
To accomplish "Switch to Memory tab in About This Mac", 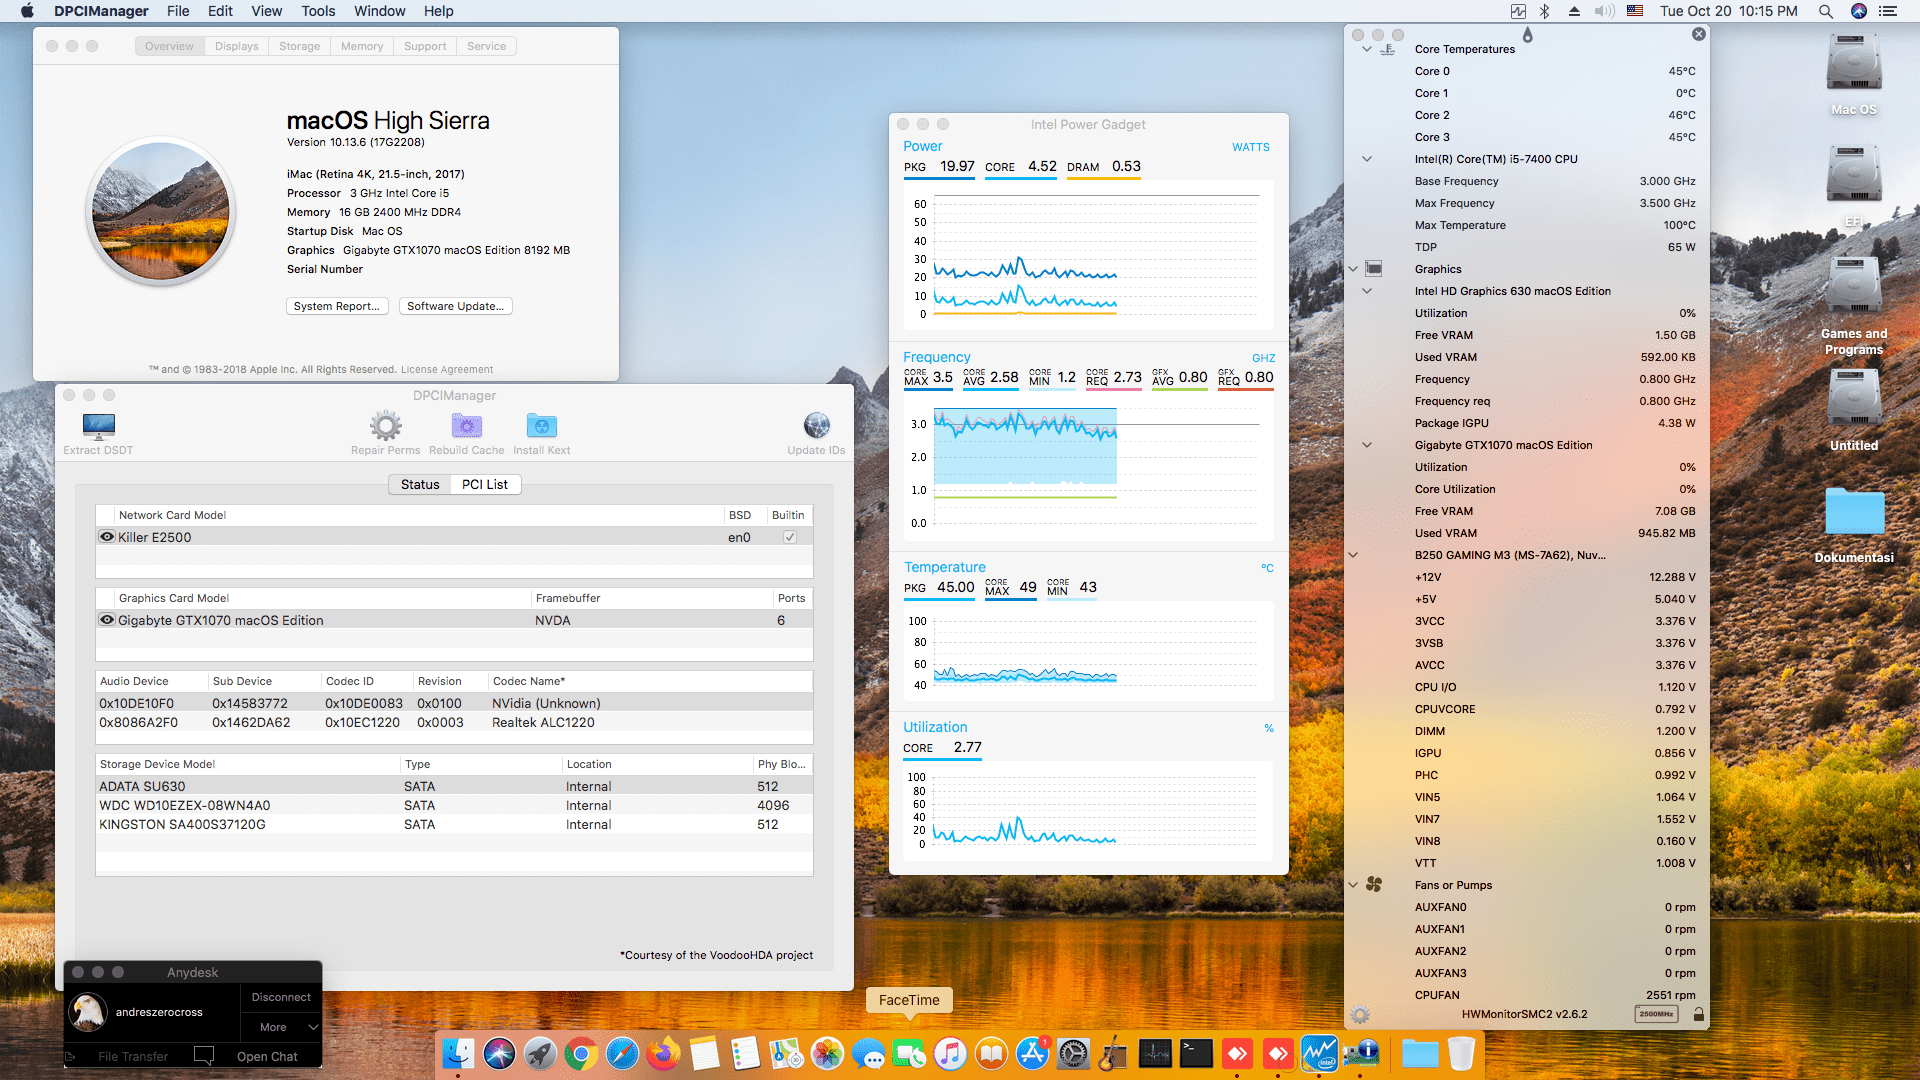I will pos(362,46).
